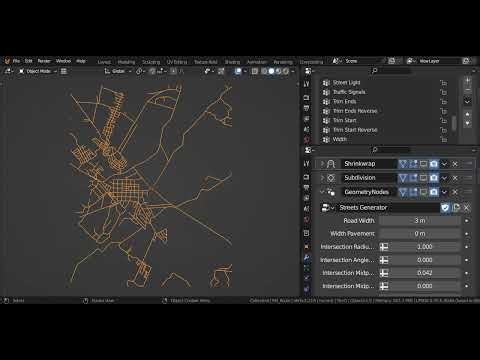Open list specials chevron menu
The width and height of the screenshot is (480, 360).
coord(468,101)
